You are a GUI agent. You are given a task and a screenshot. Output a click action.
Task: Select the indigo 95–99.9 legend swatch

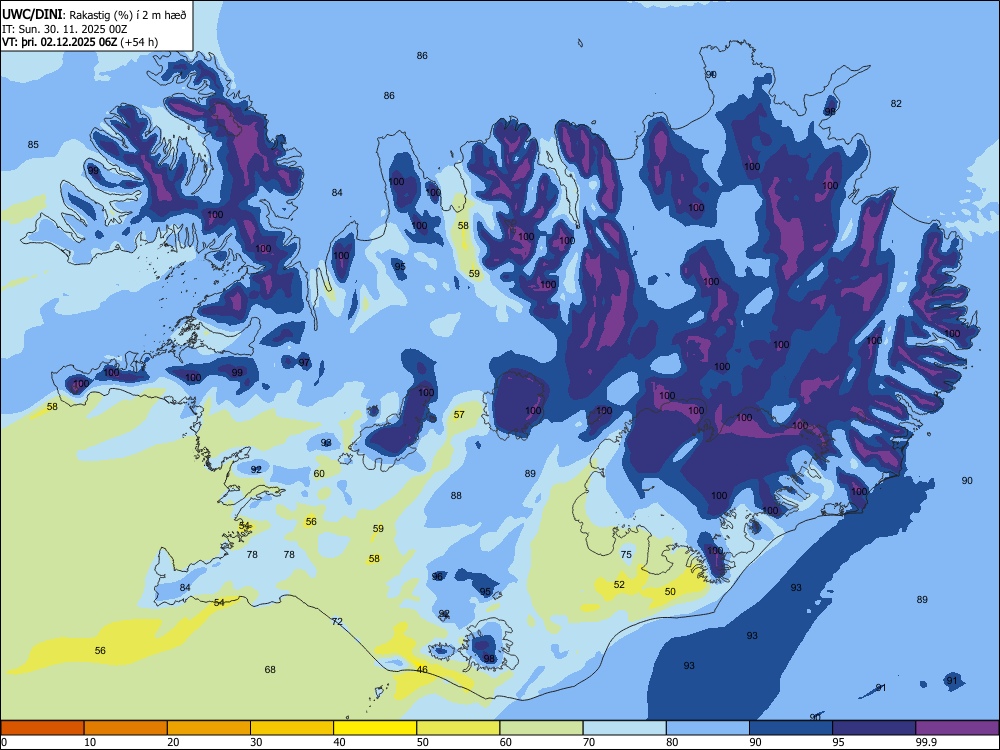874,728
